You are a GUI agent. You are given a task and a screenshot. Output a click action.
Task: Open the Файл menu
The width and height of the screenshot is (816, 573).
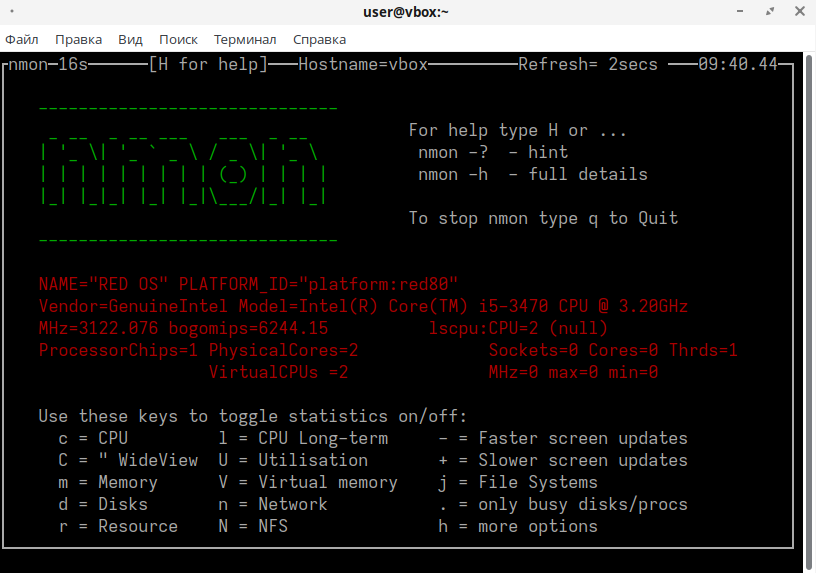tap(22, 40)
